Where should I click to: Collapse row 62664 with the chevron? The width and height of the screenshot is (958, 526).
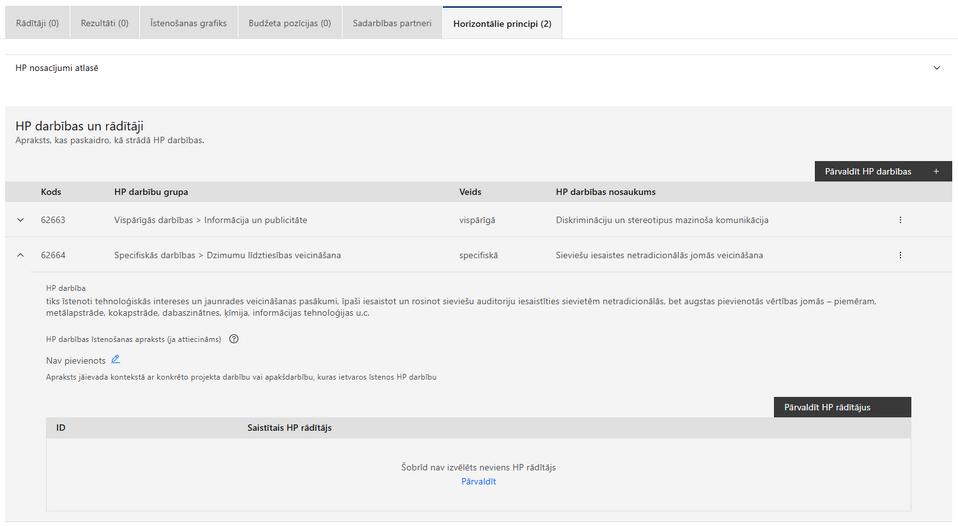coord(20,255)
